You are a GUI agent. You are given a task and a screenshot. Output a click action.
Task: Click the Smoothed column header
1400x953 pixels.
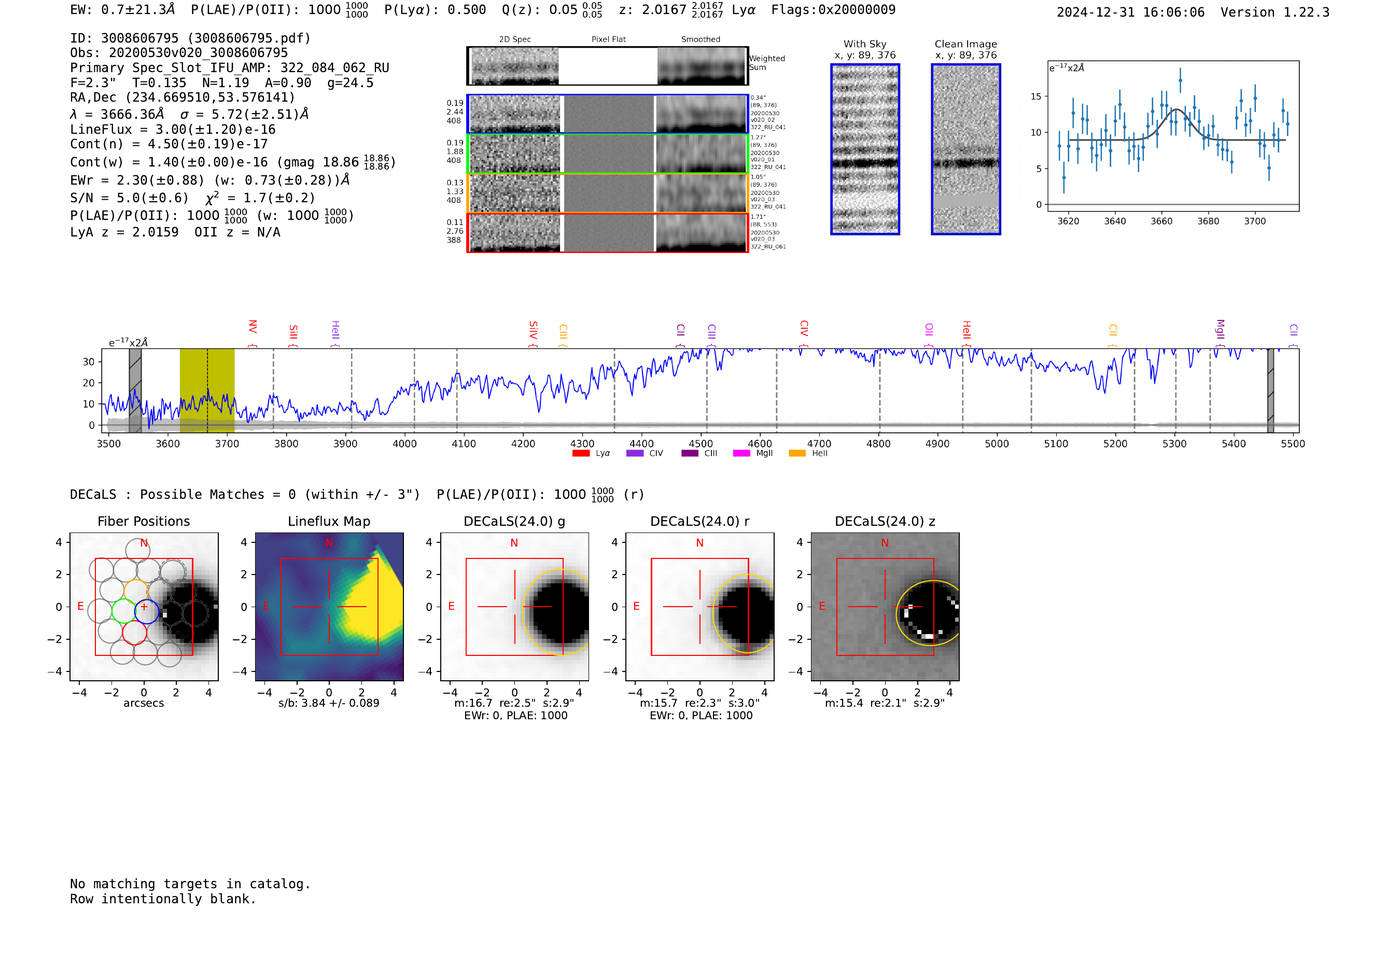coord(701,40)
